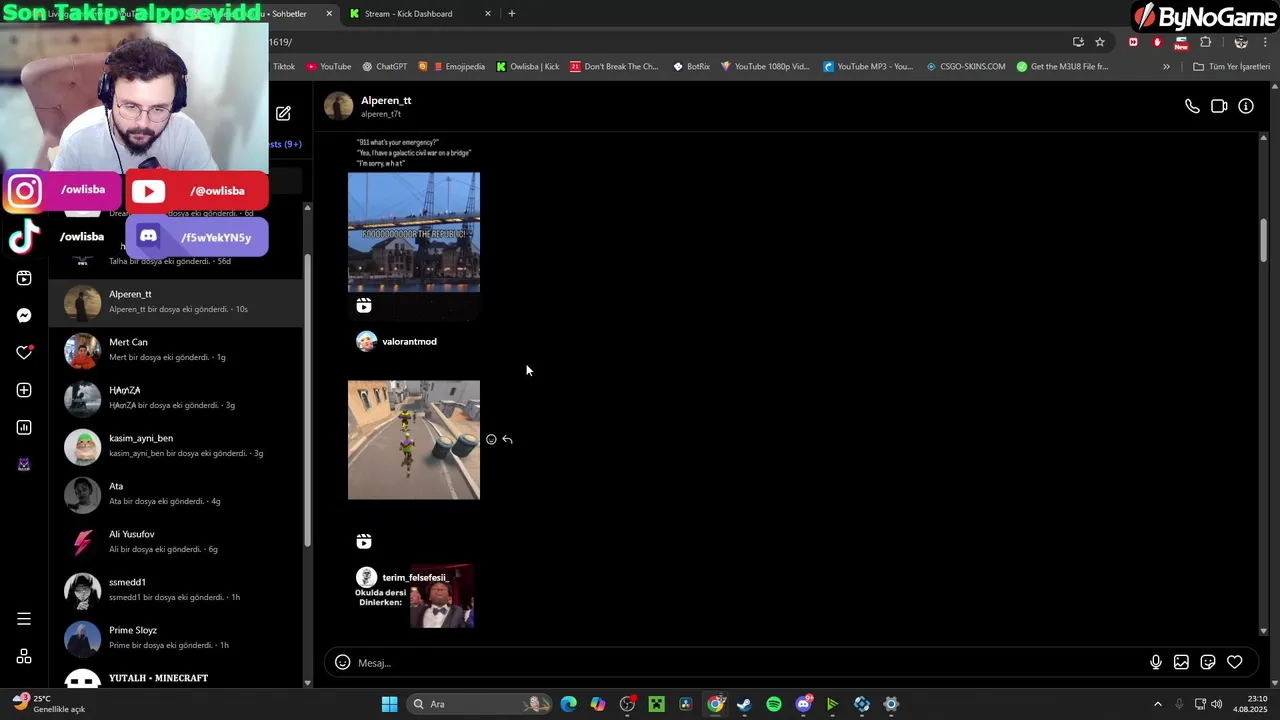The height and width of the screenshot is (720, 1280).
Task: Open the YUTALH • MINECRAFT conversation
Action: coord(175,678)
